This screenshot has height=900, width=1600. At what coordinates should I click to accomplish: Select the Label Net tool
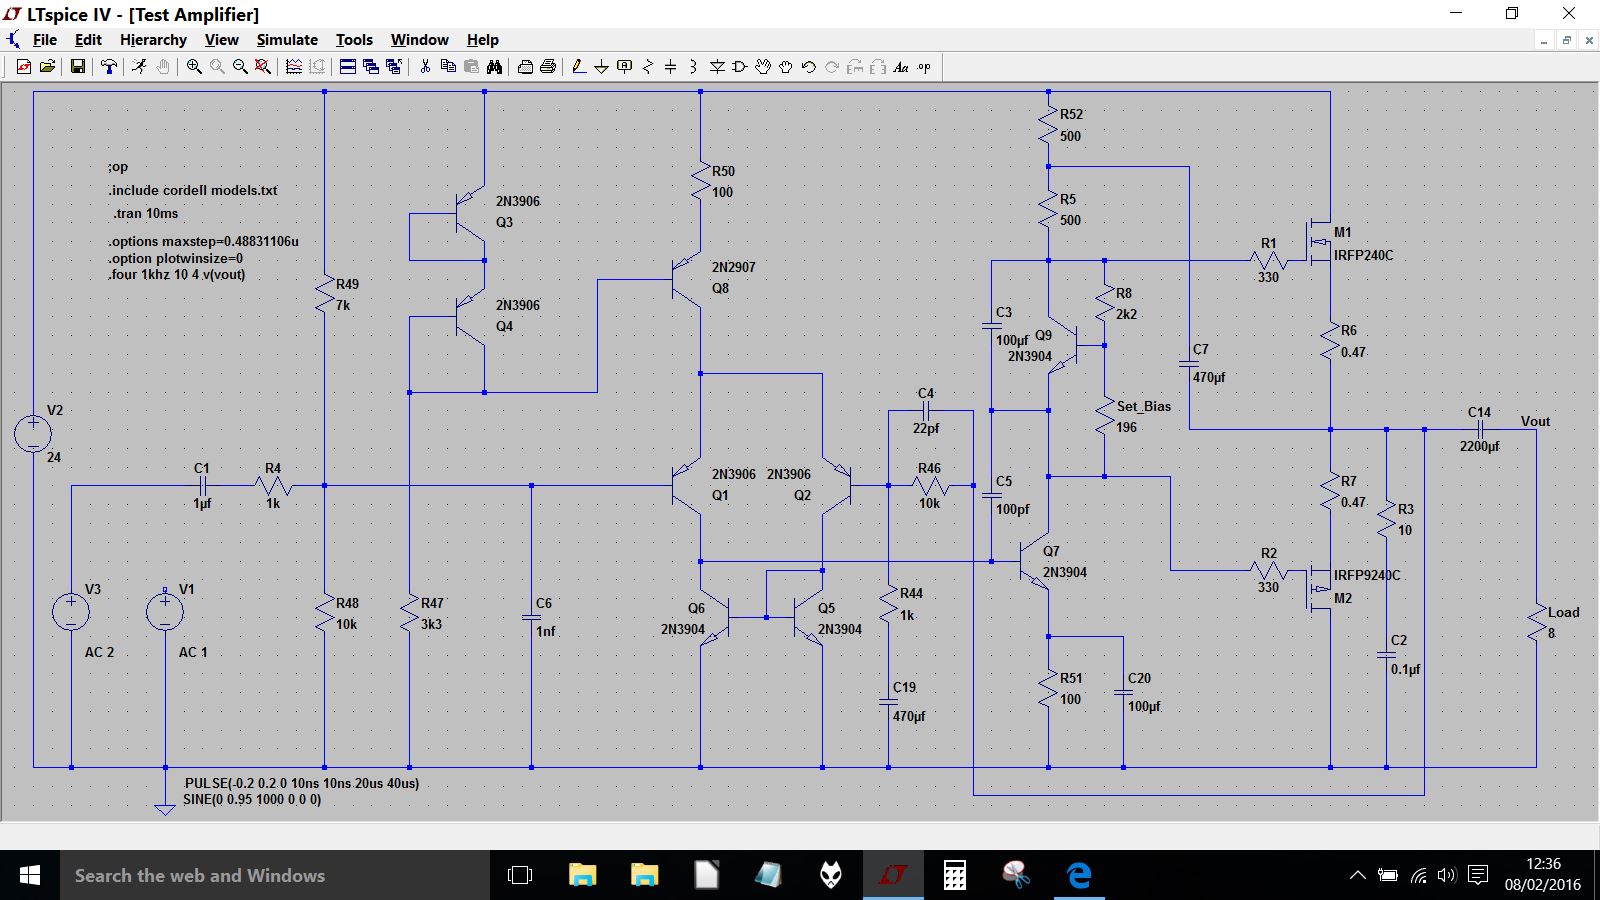click(625, 67)
